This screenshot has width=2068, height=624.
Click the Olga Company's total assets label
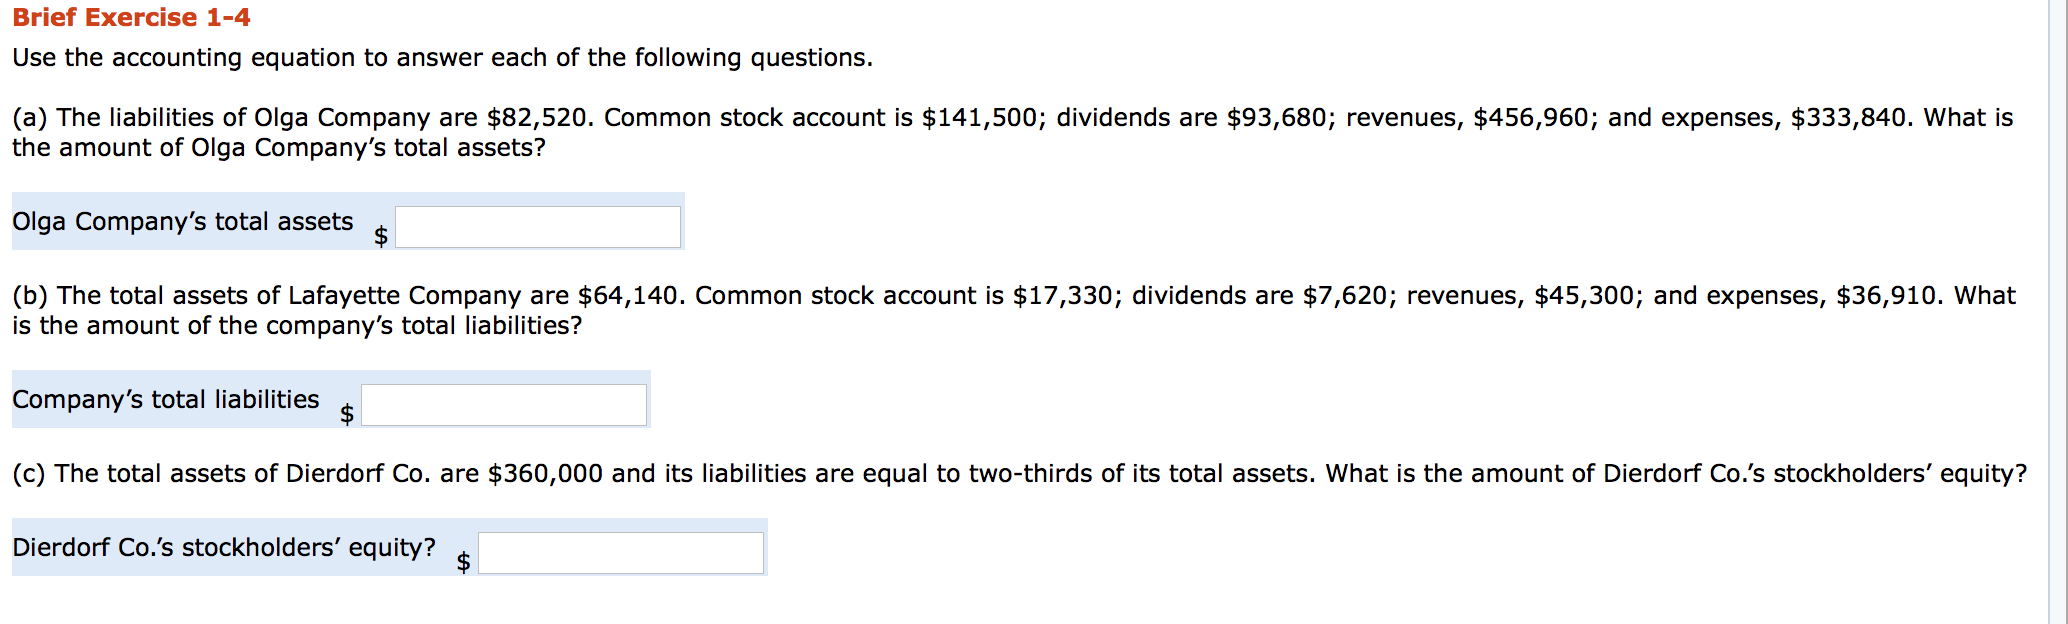pos(183,222)
